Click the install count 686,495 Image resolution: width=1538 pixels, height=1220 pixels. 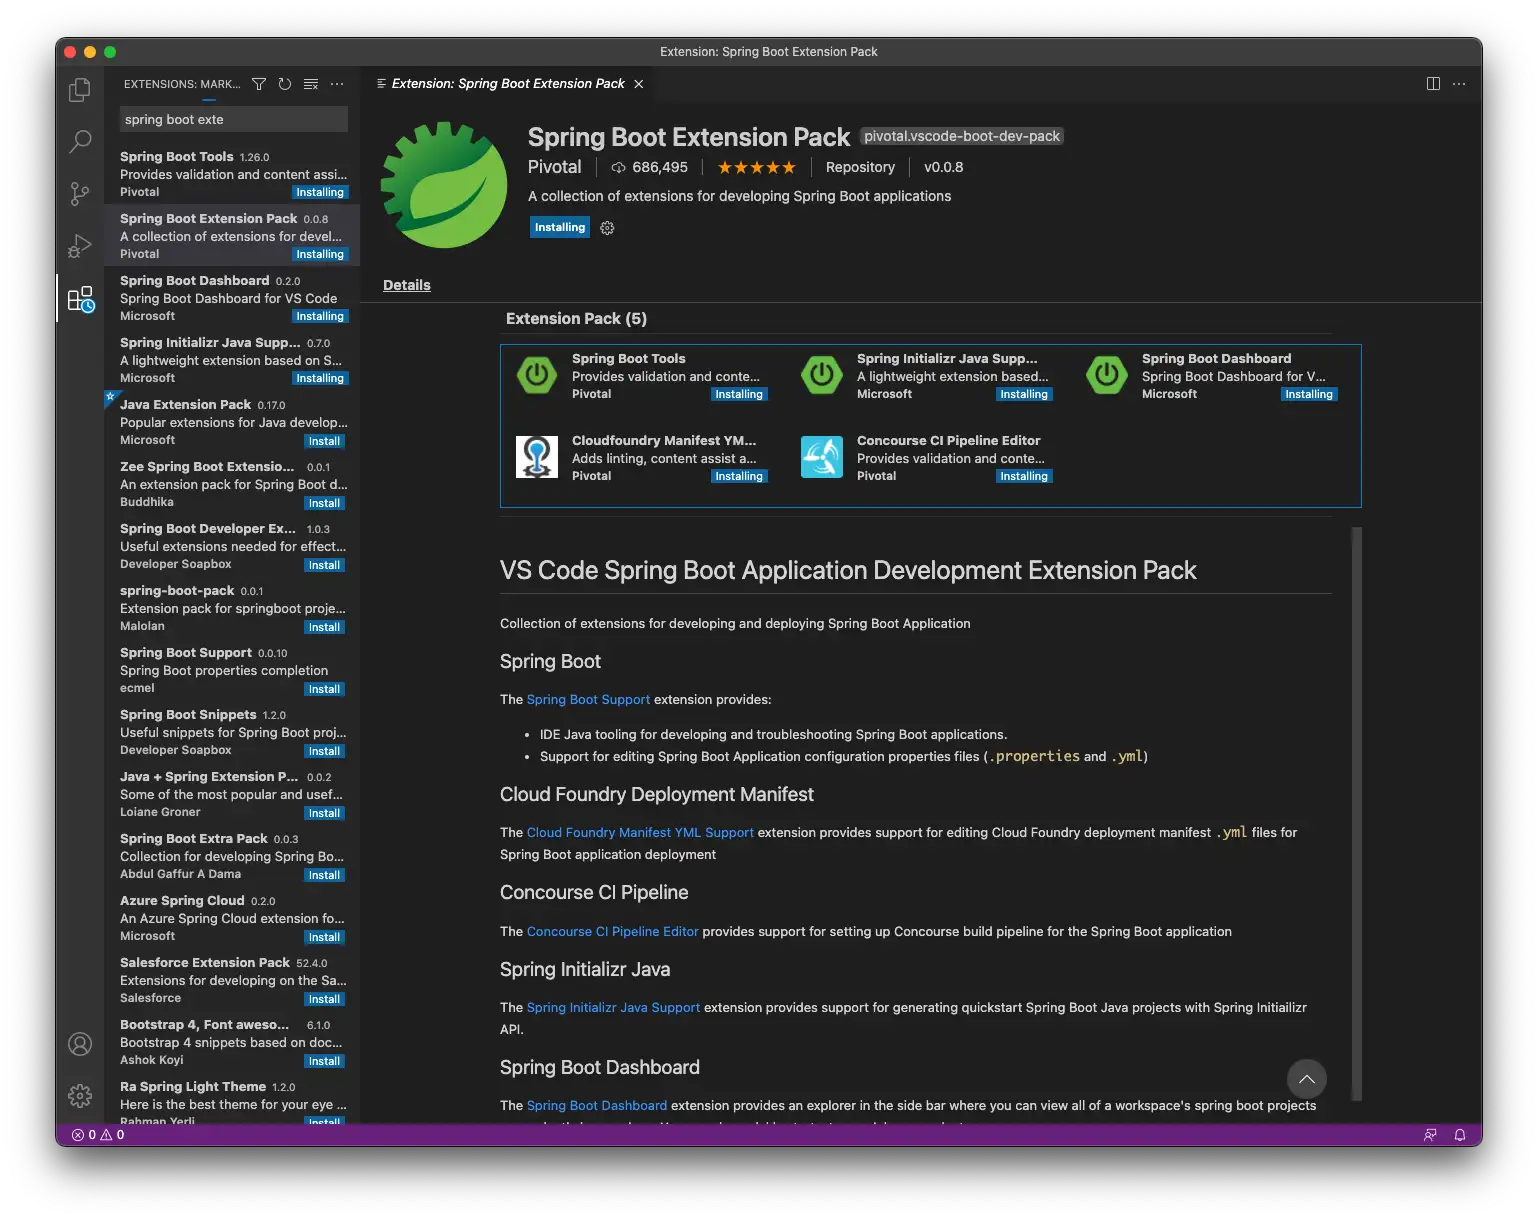[x=650, y=168]
